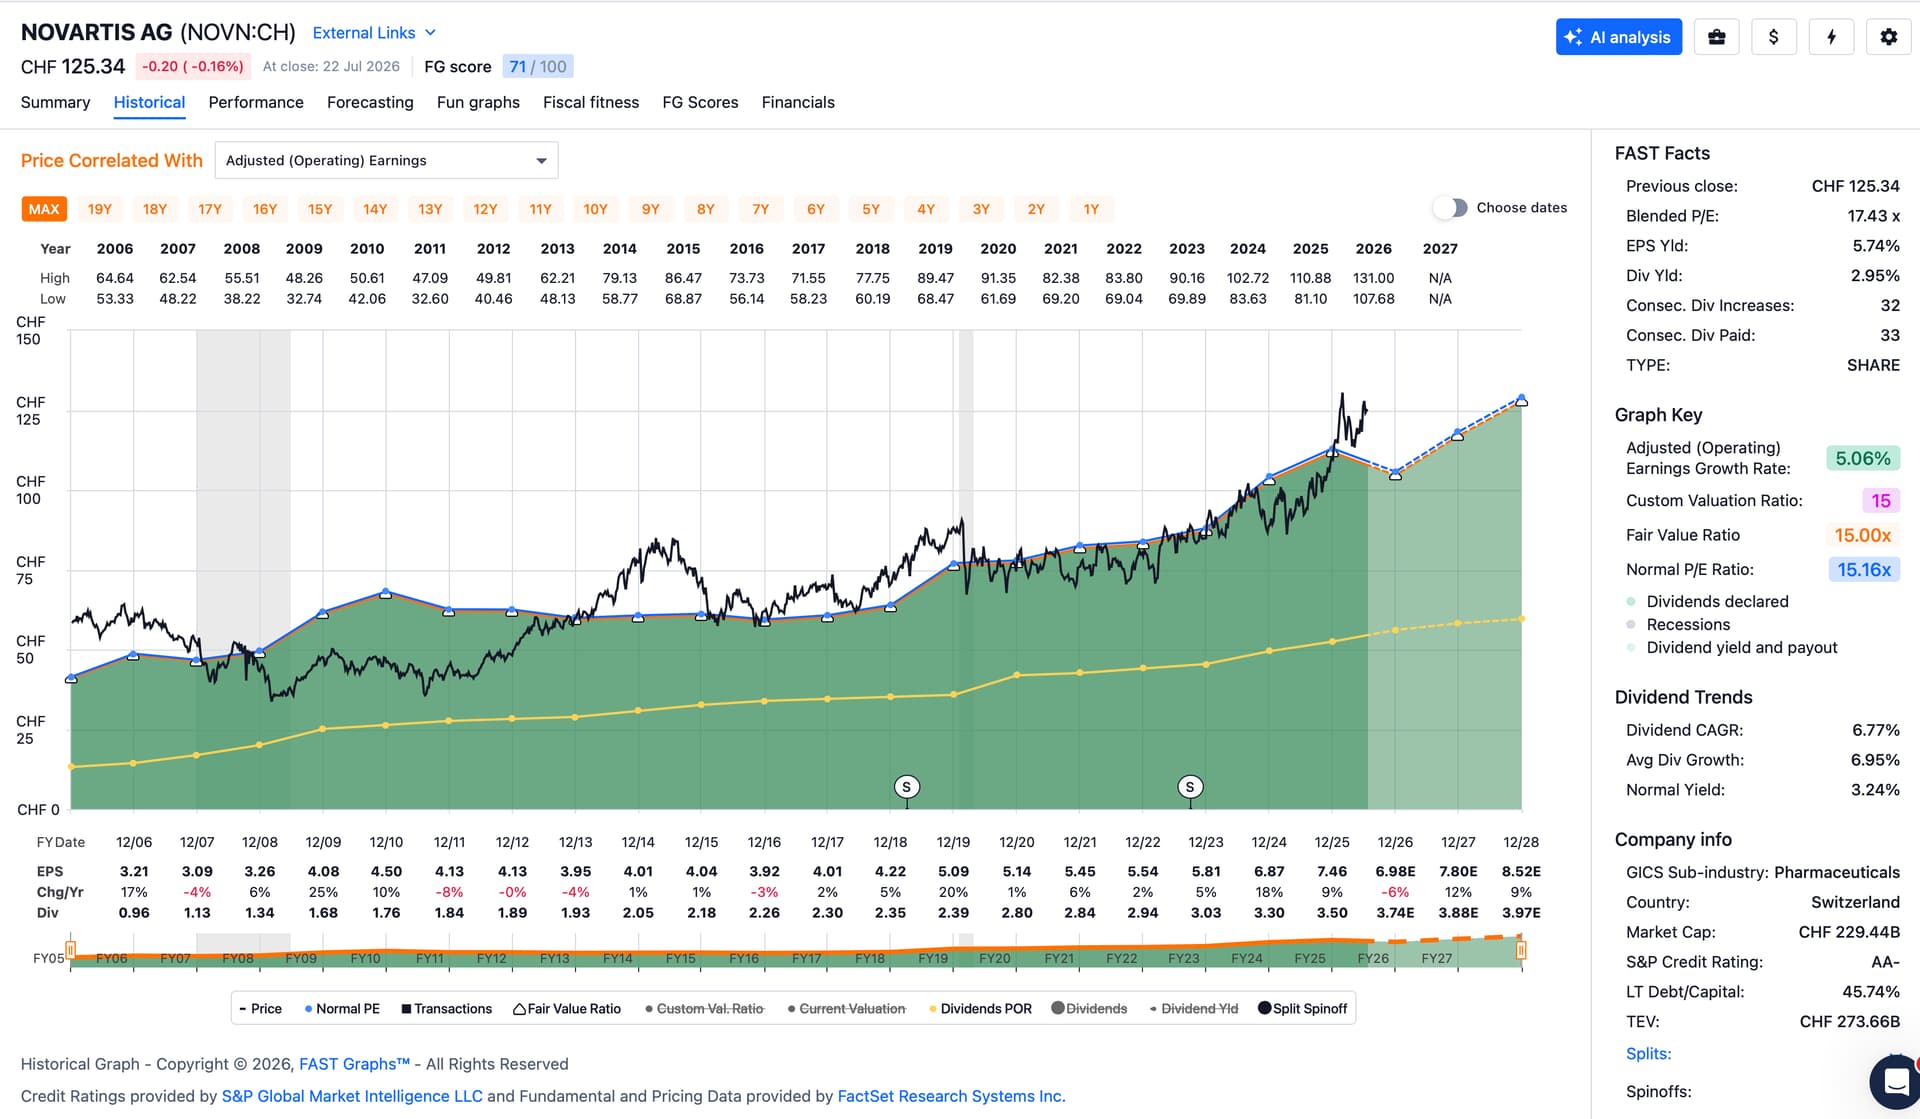The height and width of the screenshot is (1119, 1920).
Task: Click the Blended P/E value 17.43 x
Action: pos(1873,216)
